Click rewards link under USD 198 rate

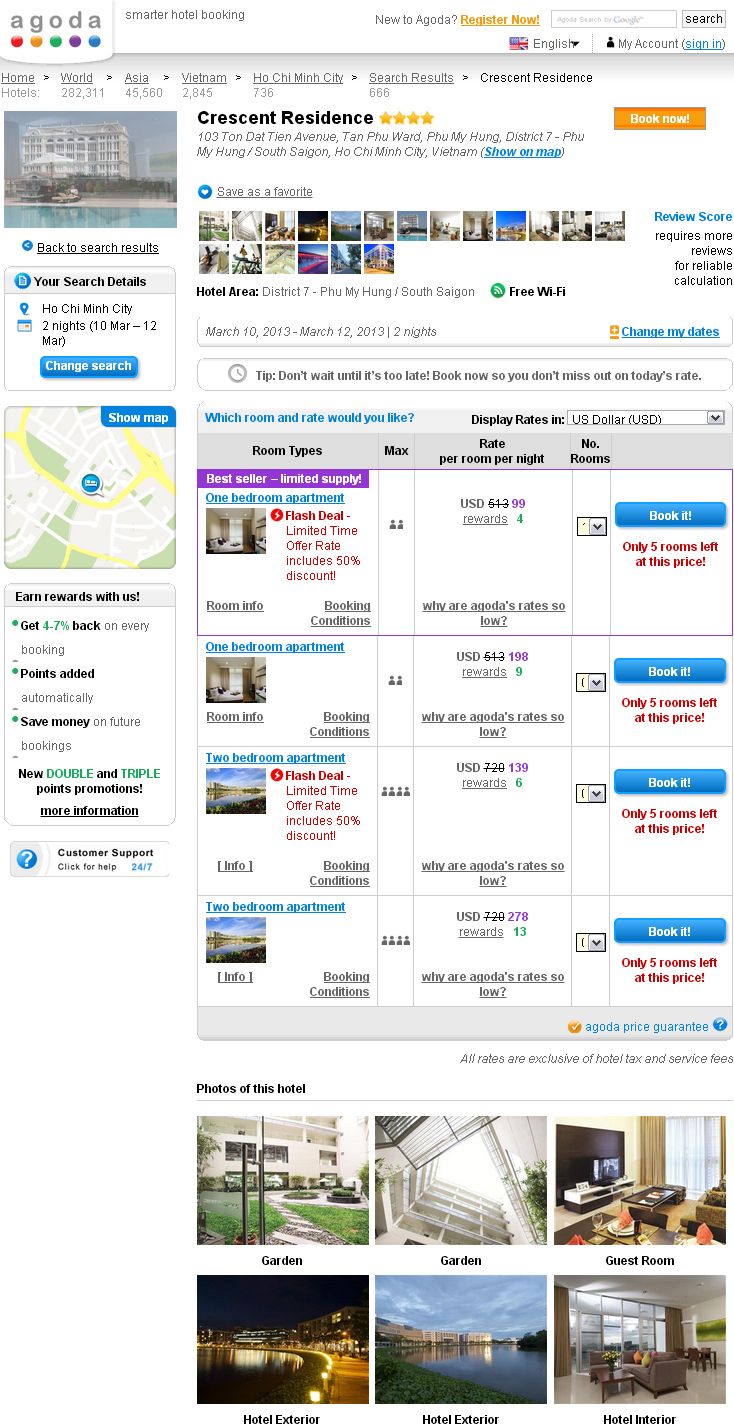tap(484, 672)
